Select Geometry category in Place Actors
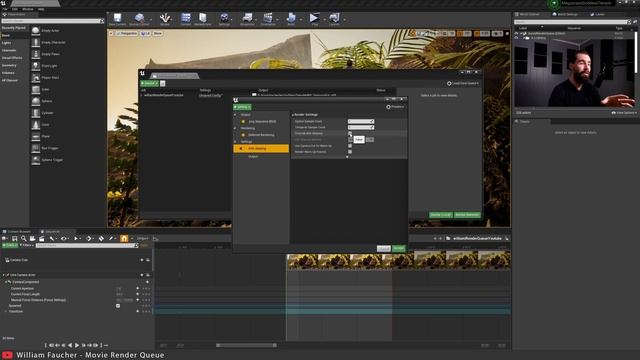 (9, 65)
